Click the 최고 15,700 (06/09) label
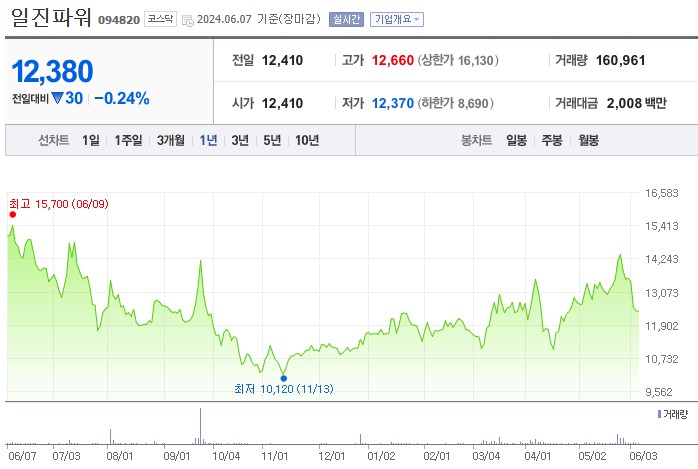The image size is (698, 469). click(x=59, y=204)
